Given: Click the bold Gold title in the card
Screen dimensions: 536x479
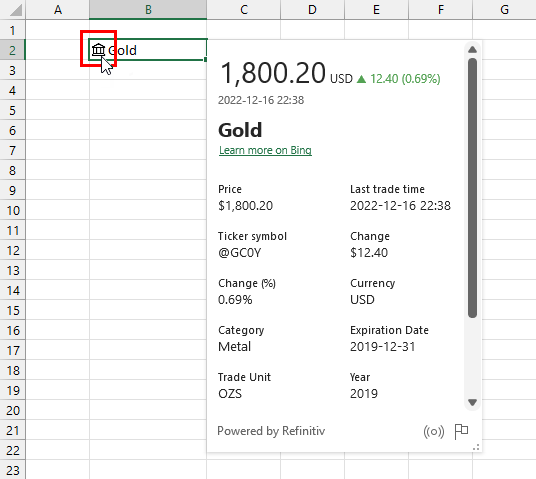Looking at the screenshot, I should point(240,130).
